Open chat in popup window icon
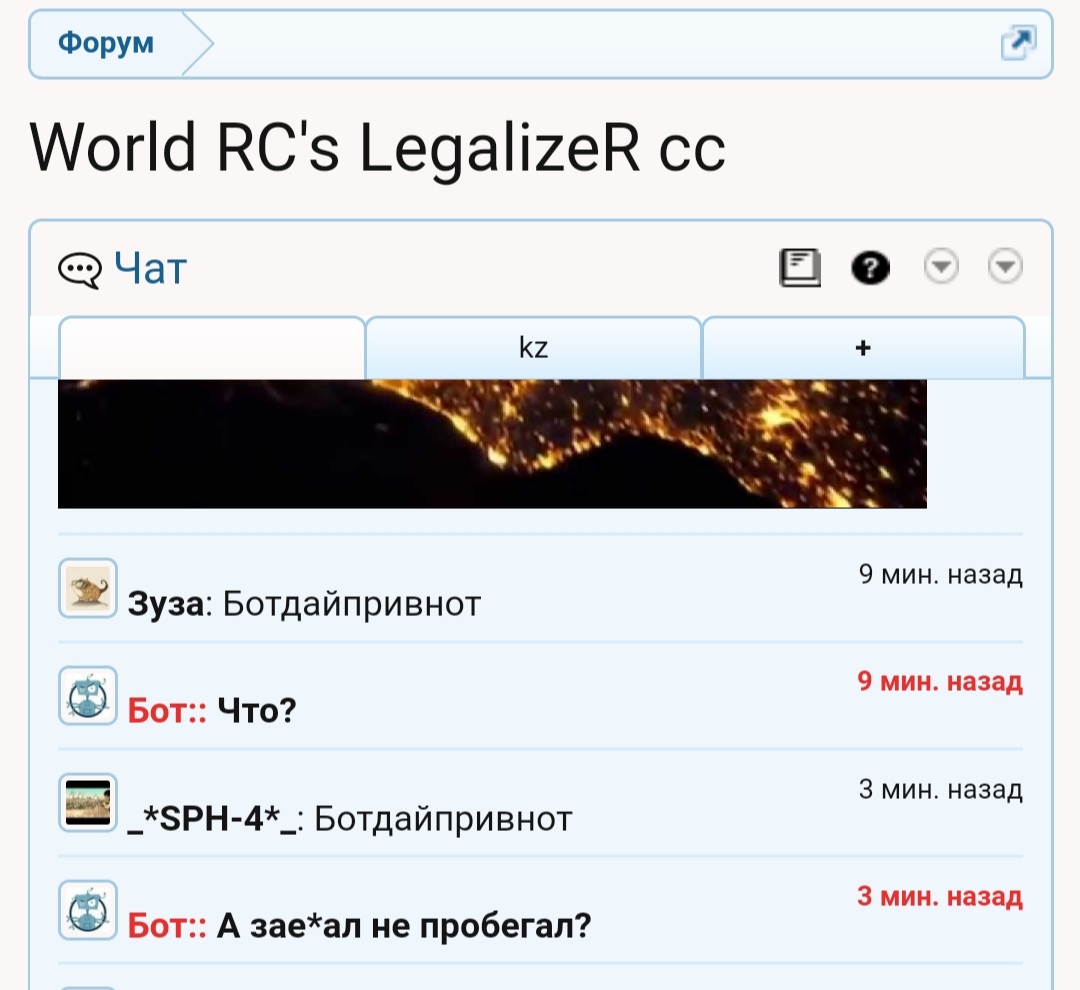Viewport: 1080px width, 990px height. coord(1018,43)
